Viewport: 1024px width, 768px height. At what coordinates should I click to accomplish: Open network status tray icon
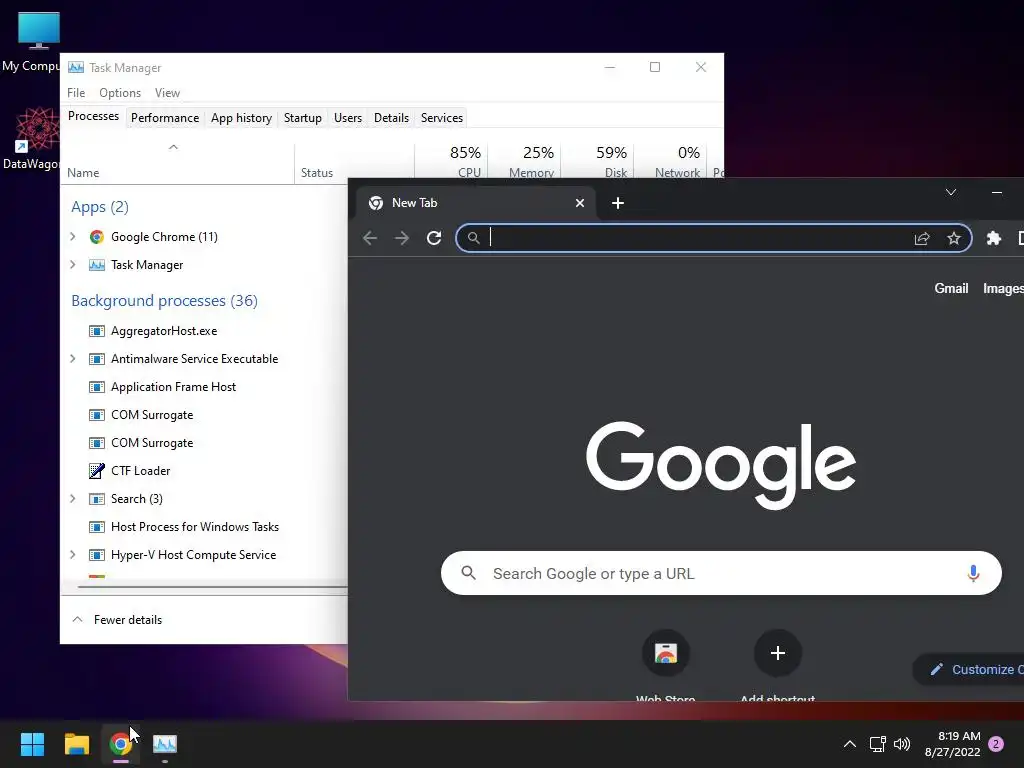point(877,744)
